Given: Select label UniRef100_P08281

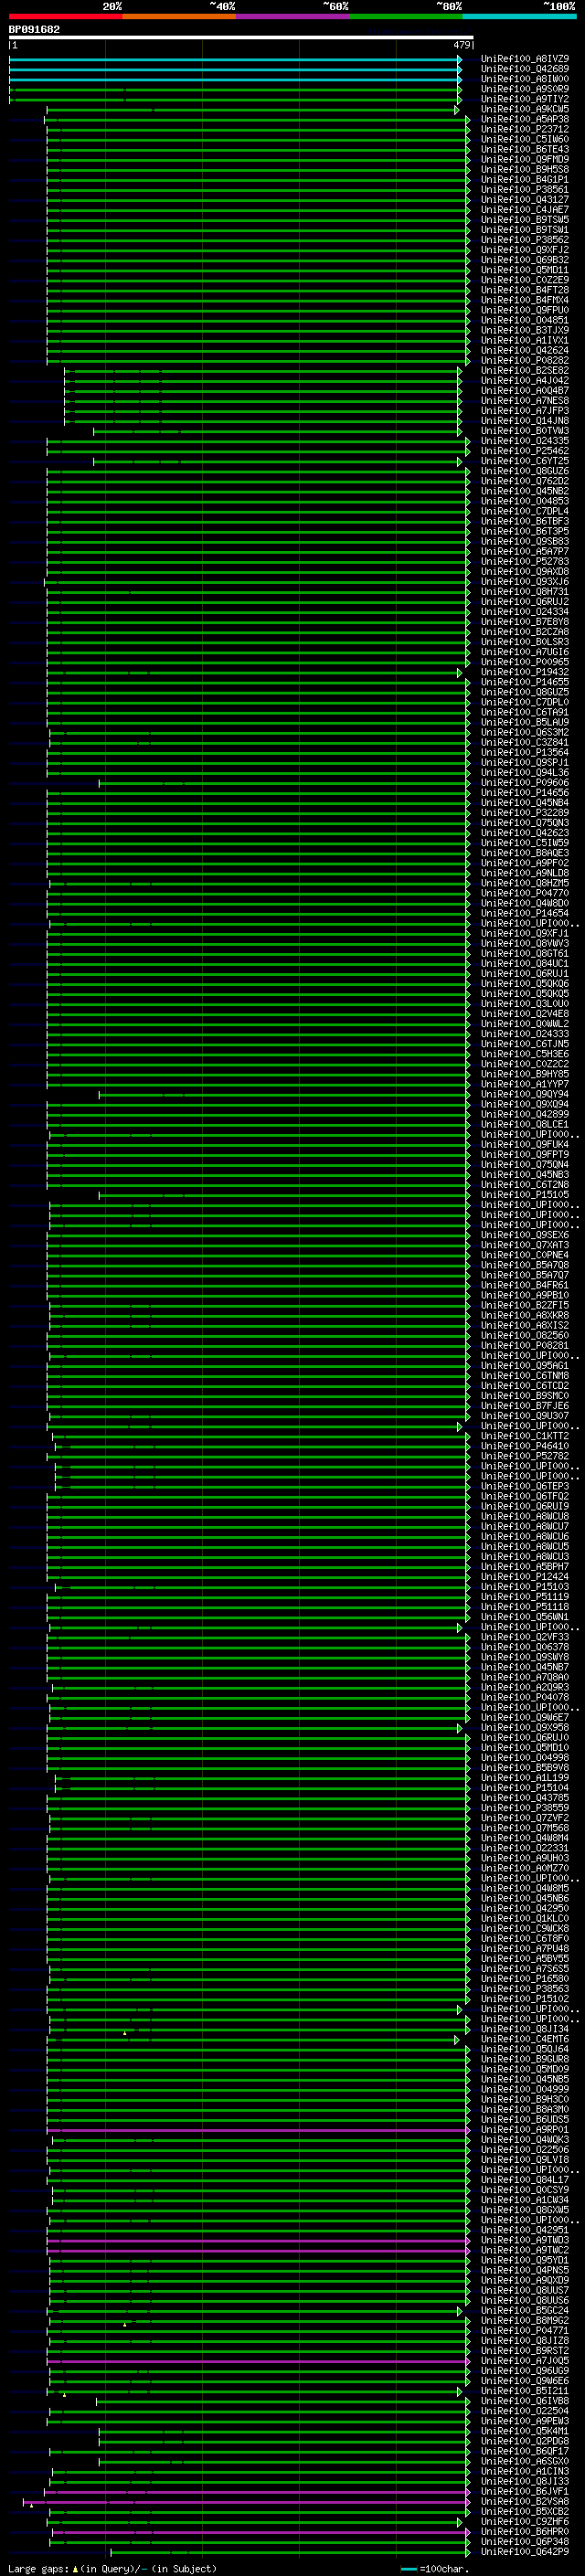Looking at the screenshot, I should 525,1345.
